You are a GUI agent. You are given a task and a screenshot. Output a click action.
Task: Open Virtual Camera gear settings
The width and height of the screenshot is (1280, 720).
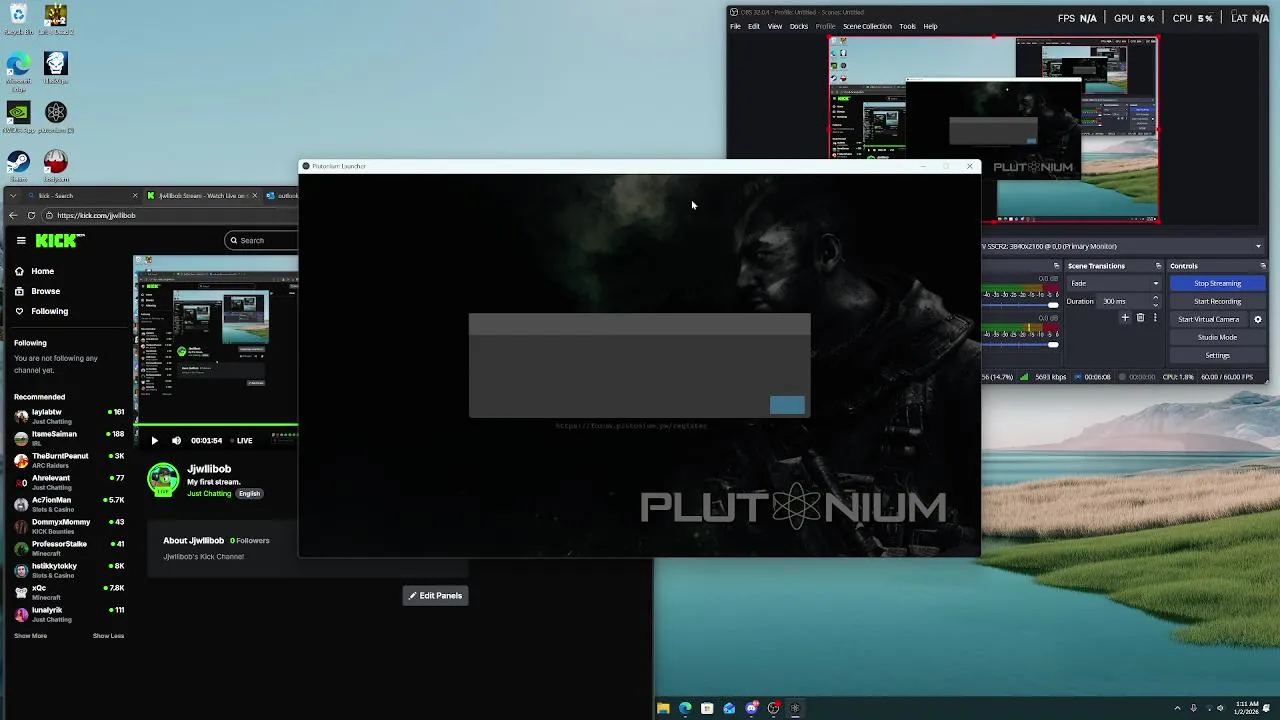(x=1258, y=319)
